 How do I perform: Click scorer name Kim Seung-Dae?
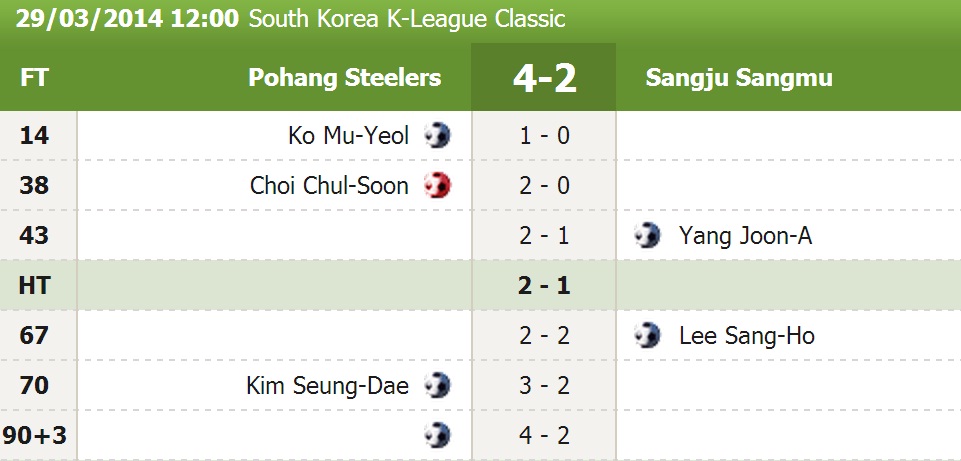[327, 385]
